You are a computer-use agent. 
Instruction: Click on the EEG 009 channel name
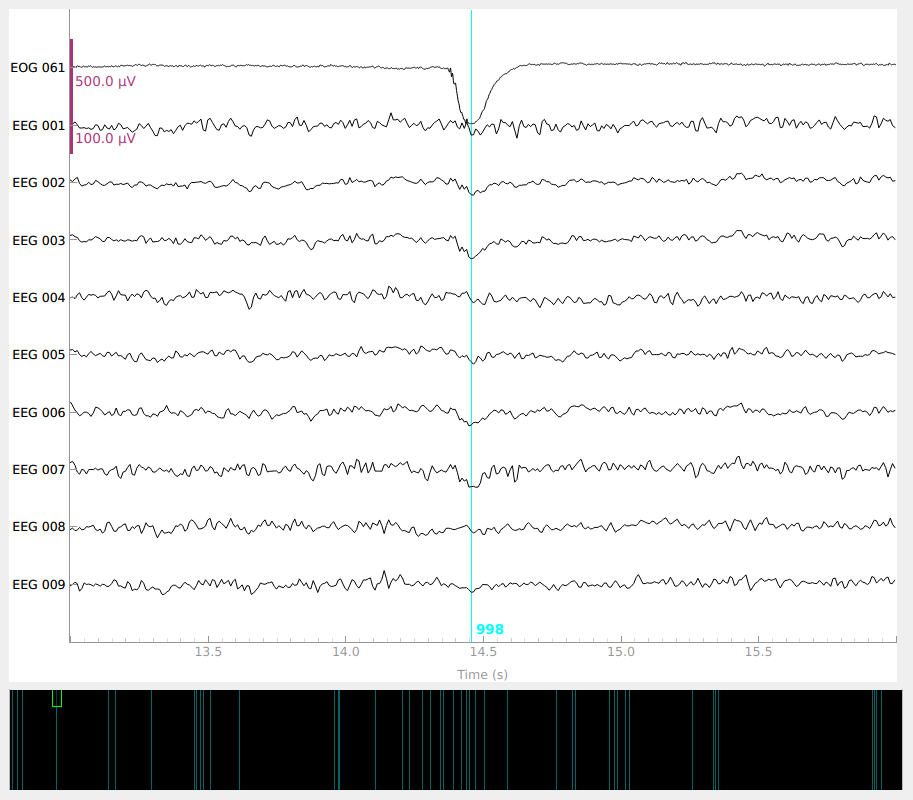38,585
